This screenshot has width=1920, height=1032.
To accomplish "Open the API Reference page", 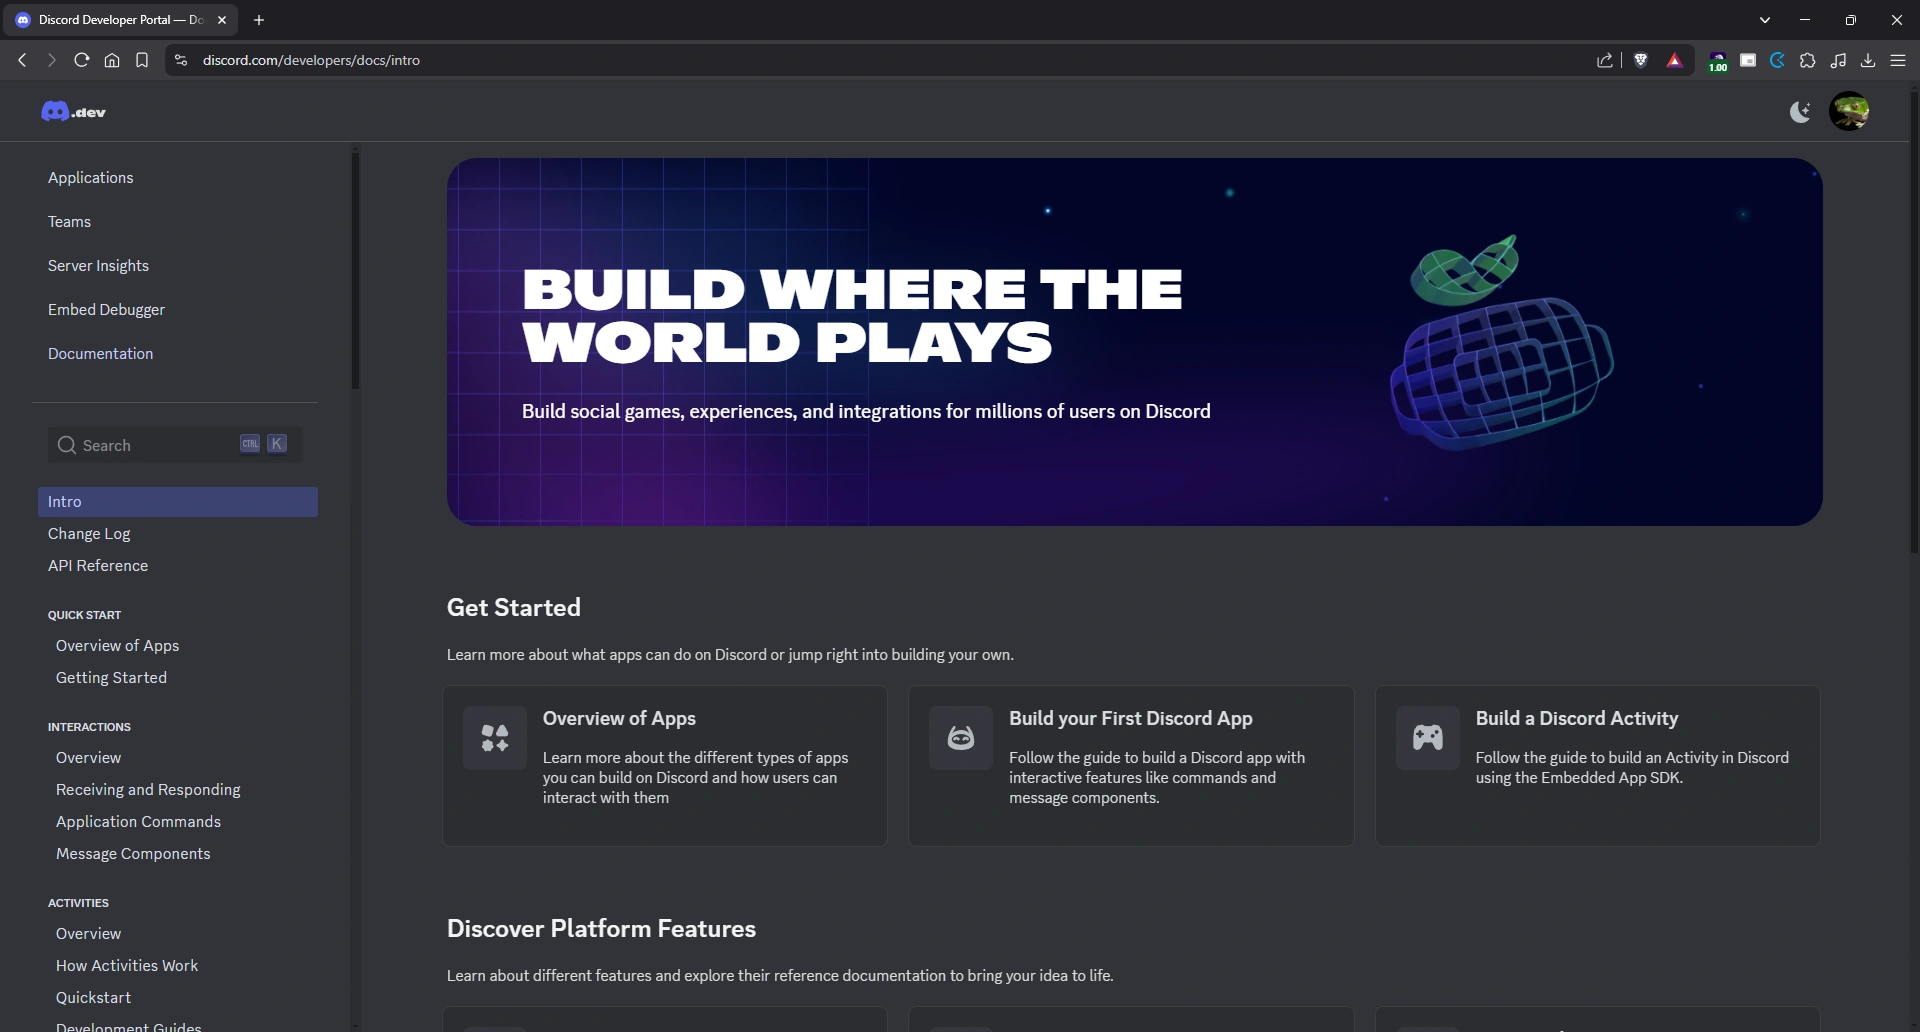I will (98, 566).
